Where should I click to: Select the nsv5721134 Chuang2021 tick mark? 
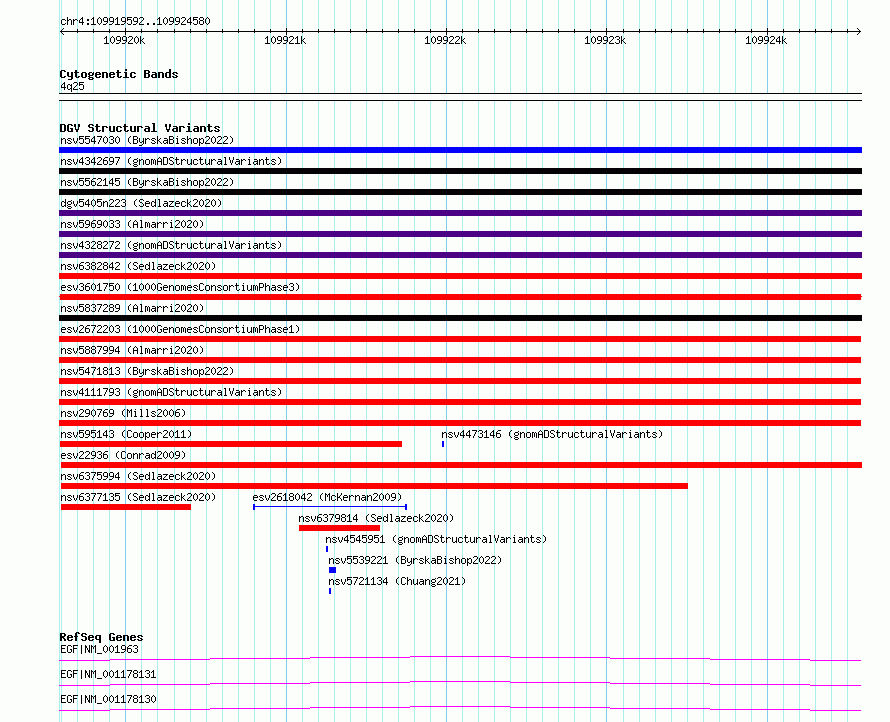click(x=330, y=591)
